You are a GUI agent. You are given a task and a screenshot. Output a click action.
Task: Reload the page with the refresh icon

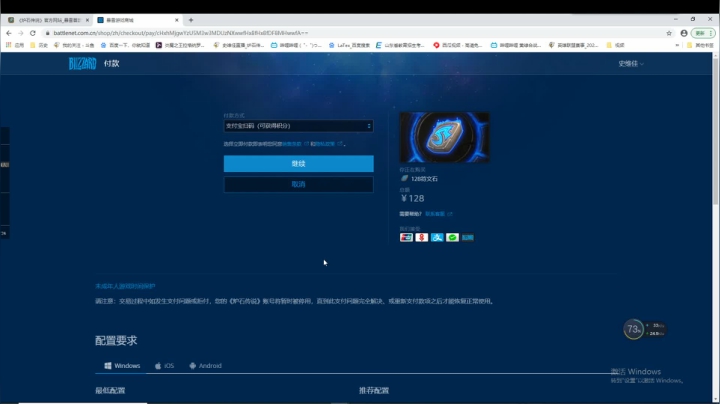(x=33, y=33)
